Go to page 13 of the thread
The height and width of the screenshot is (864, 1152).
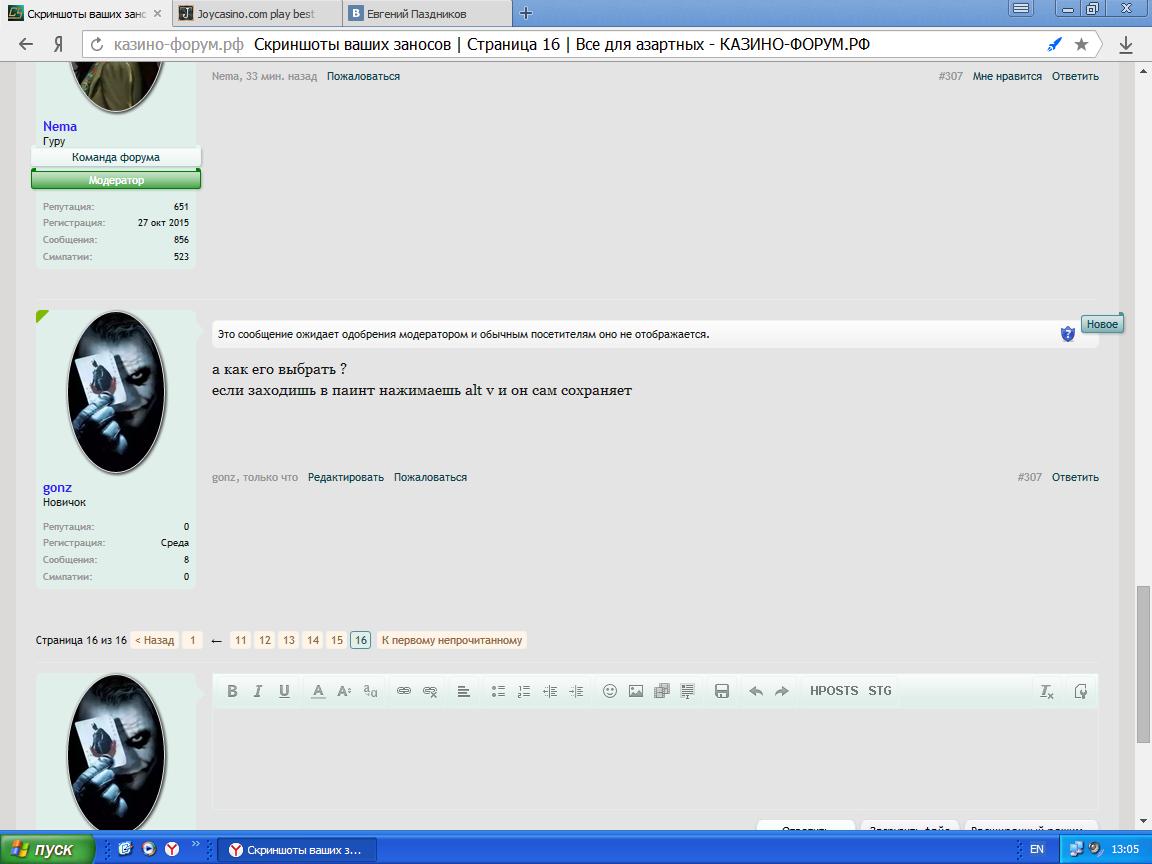click(x=289, y=640)
